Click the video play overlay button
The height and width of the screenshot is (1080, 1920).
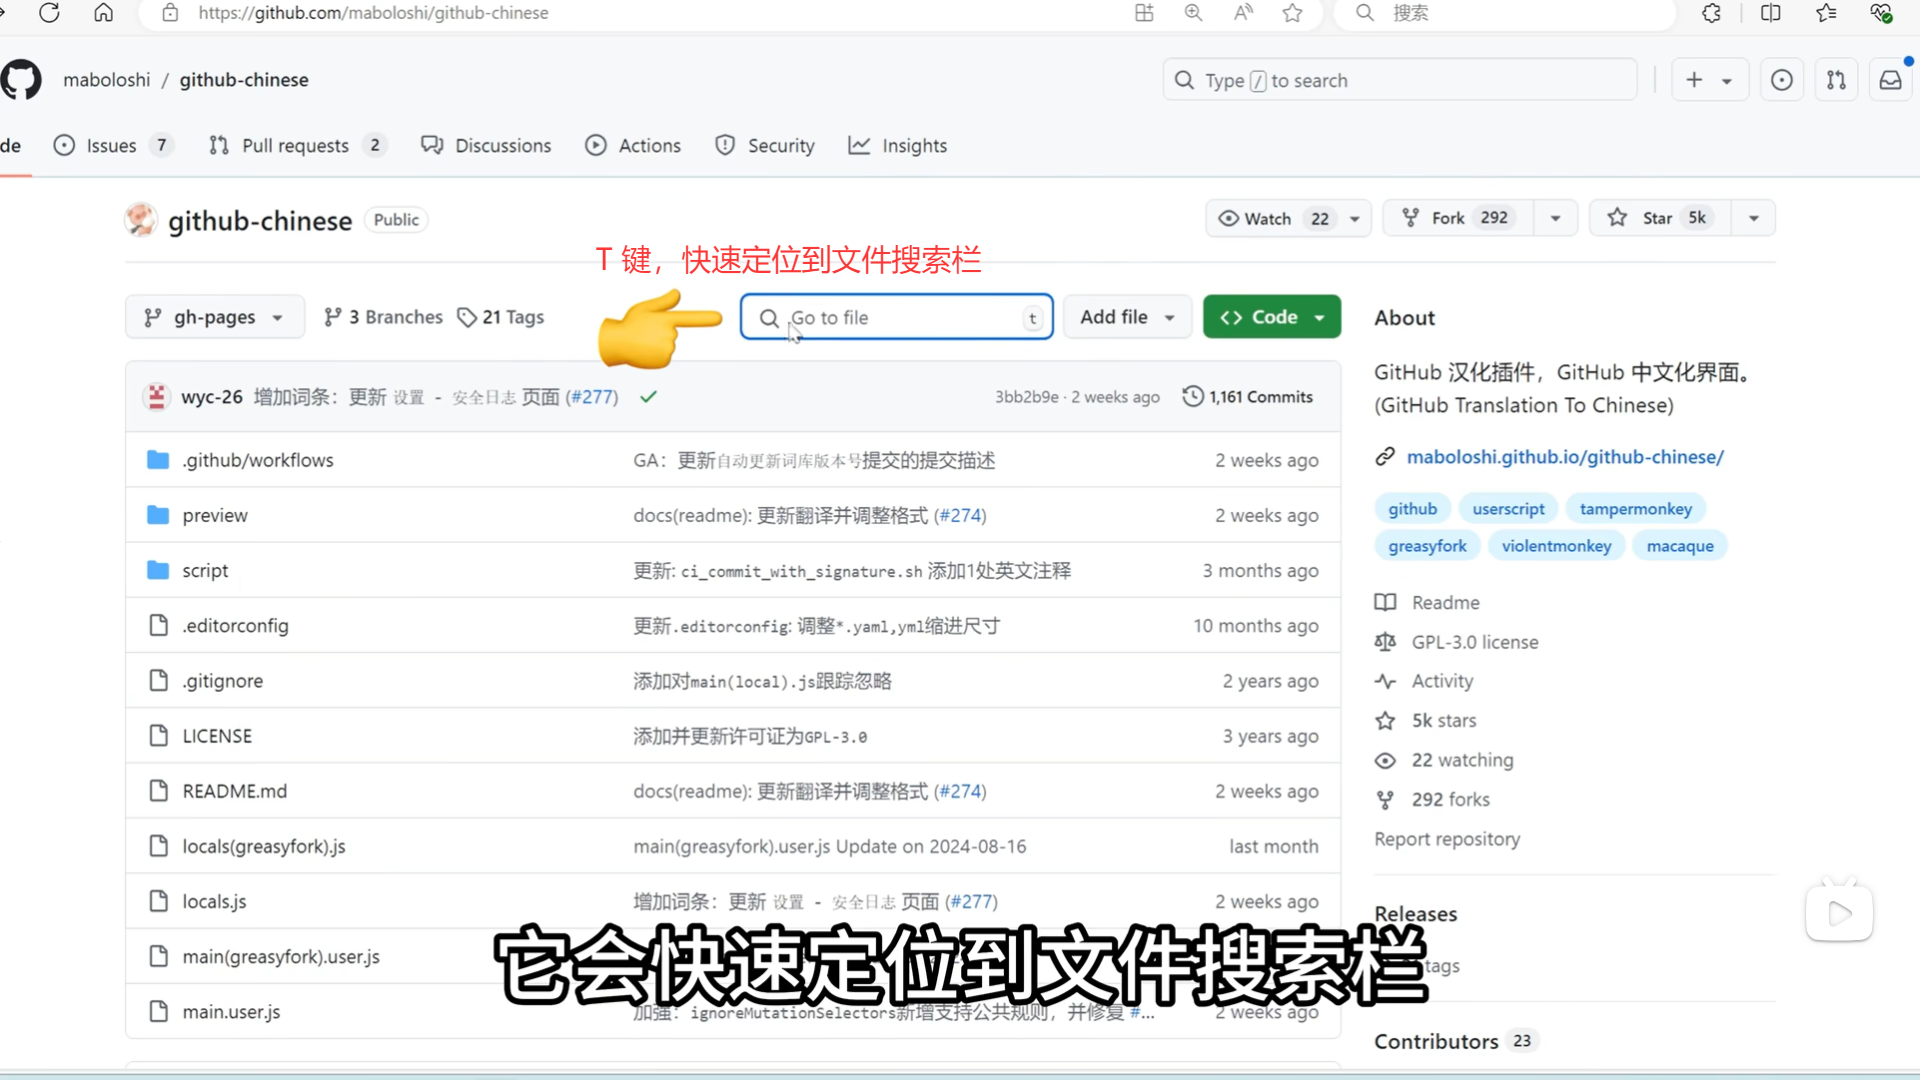1839,913
